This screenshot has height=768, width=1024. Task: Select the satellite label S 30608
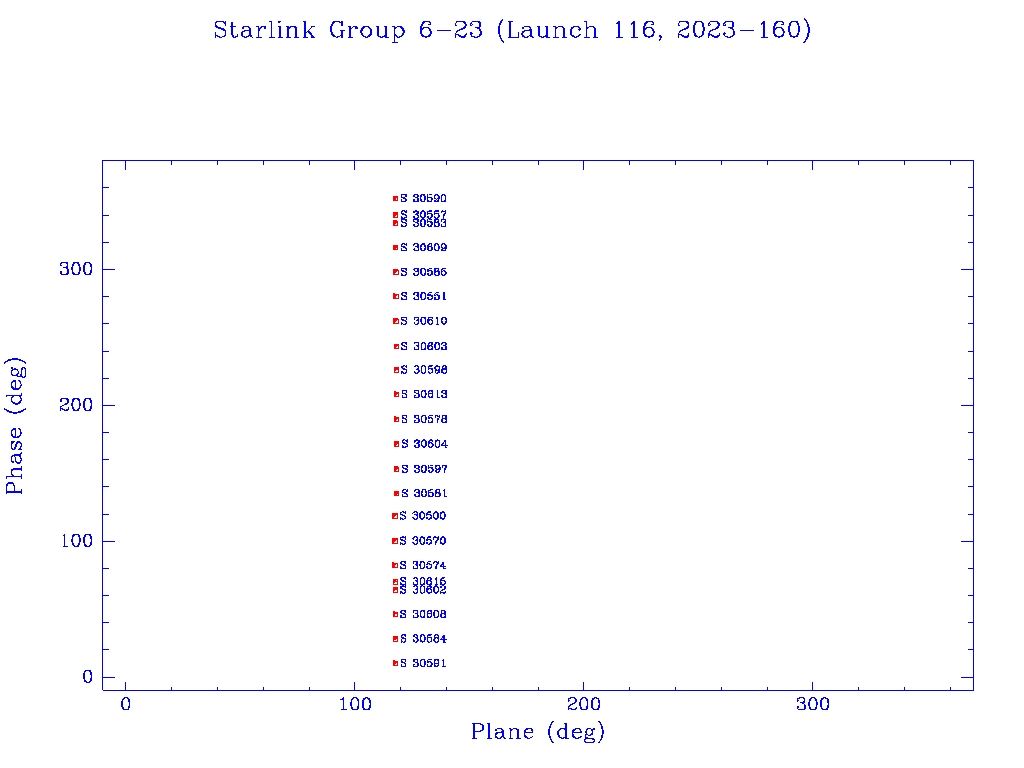tap(423, 615)
